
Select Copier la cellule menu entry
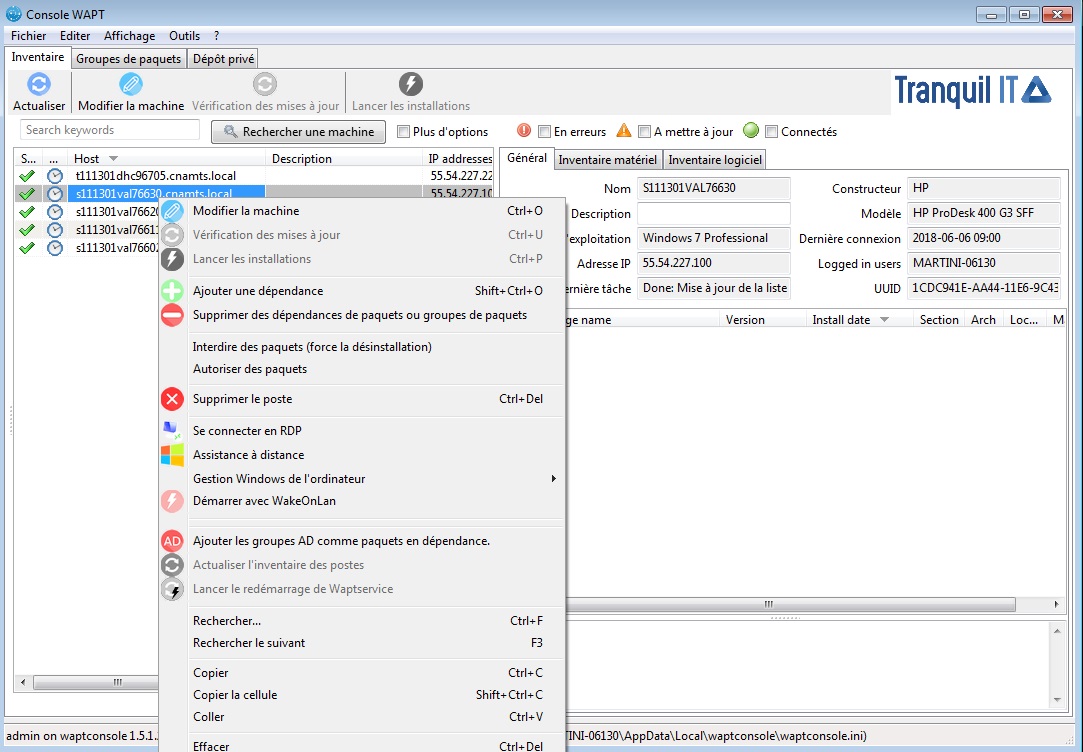pyautogui.click(x=235, y=695)
